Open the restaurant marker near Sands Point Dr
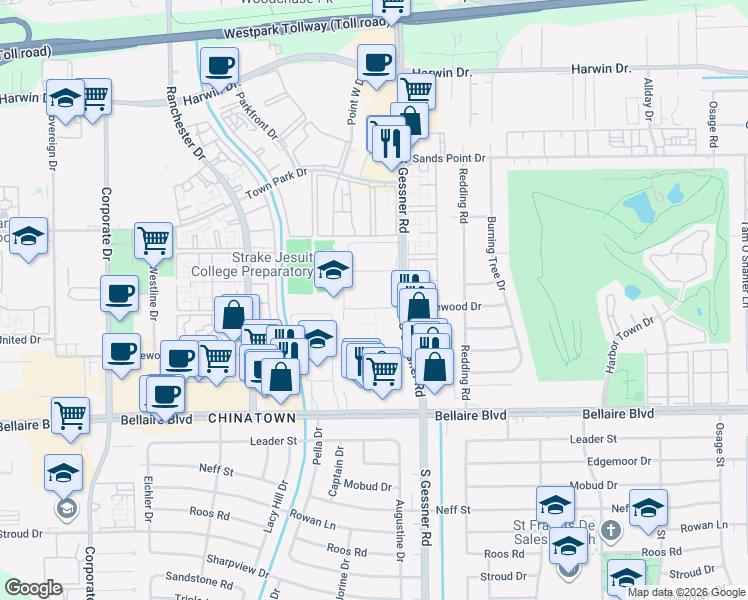The width and height of the screenshot is (748, 600). pyautogui.click(x=391, y=145)
